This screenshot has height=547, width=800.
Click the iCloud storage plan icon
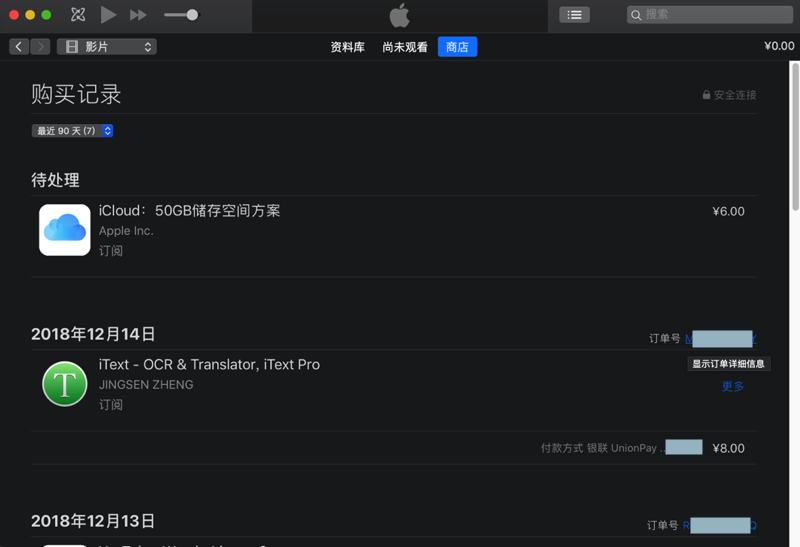pos(65,230)
